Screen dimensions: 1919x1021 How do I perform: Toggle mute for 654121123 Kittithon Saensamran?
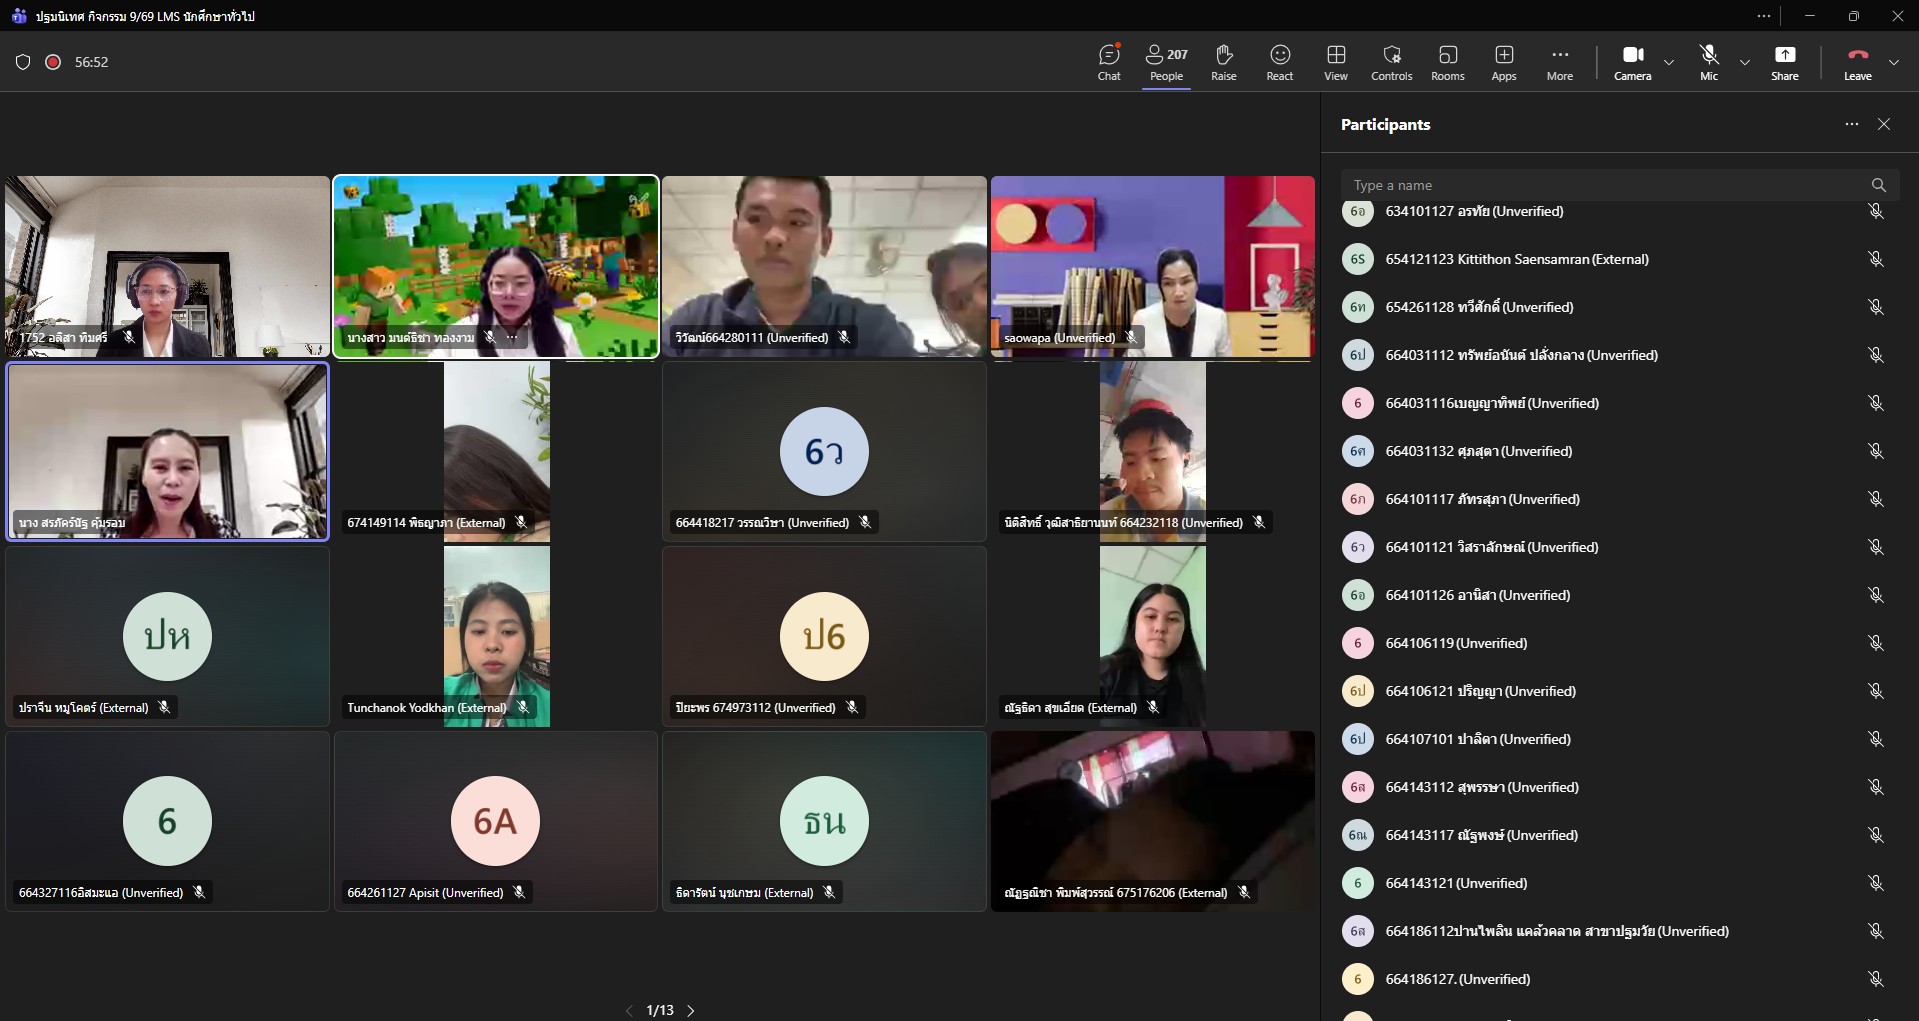coord(1875,259)
